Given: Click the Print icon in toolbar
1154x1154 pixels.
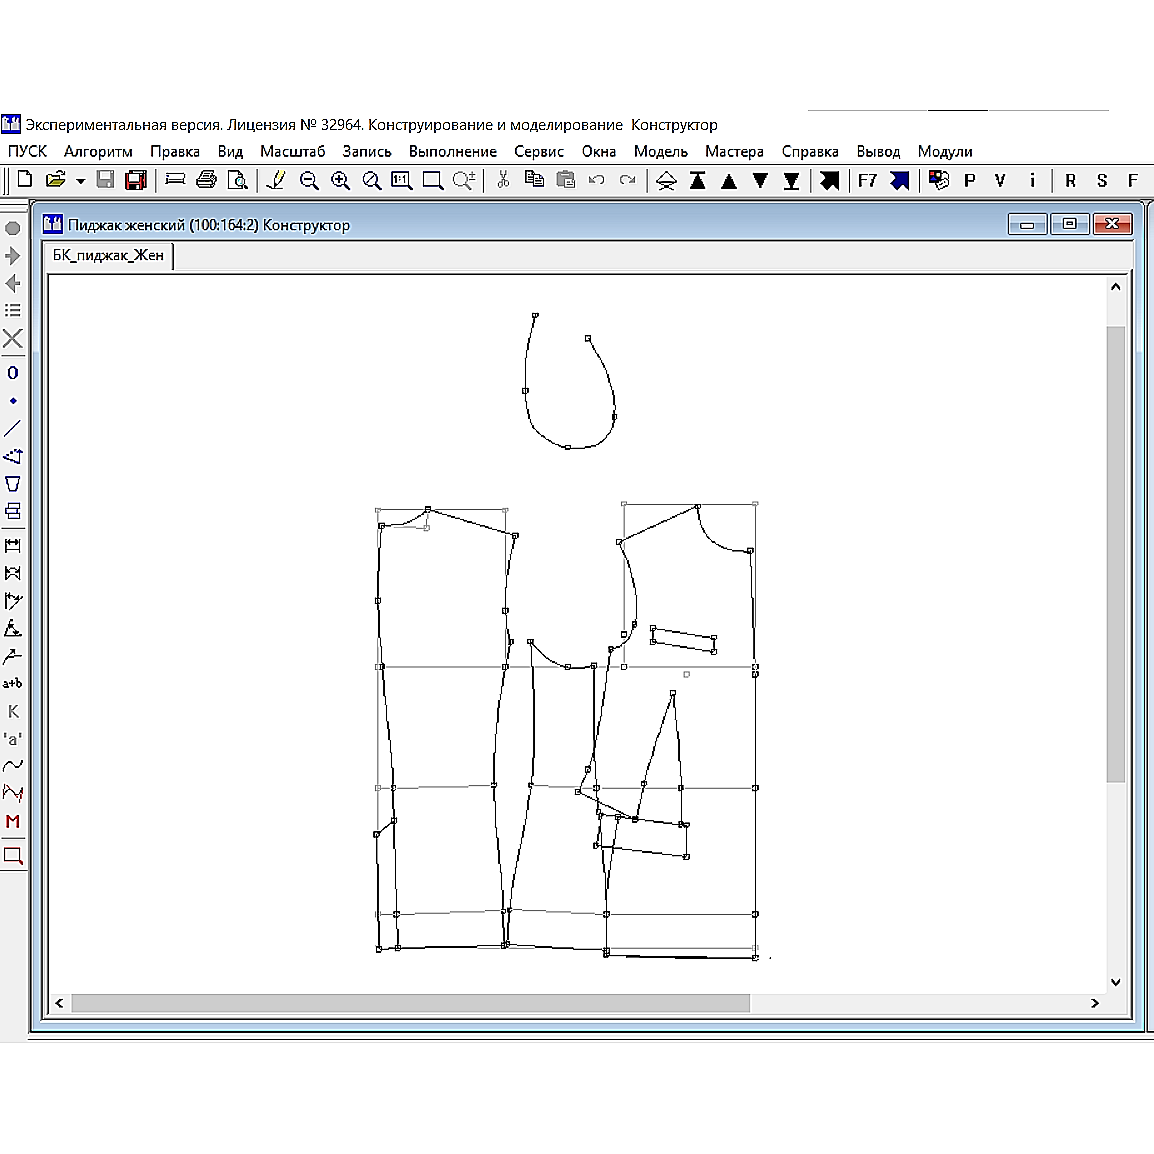Looking at the screenshot, I should tap(206, 180).
